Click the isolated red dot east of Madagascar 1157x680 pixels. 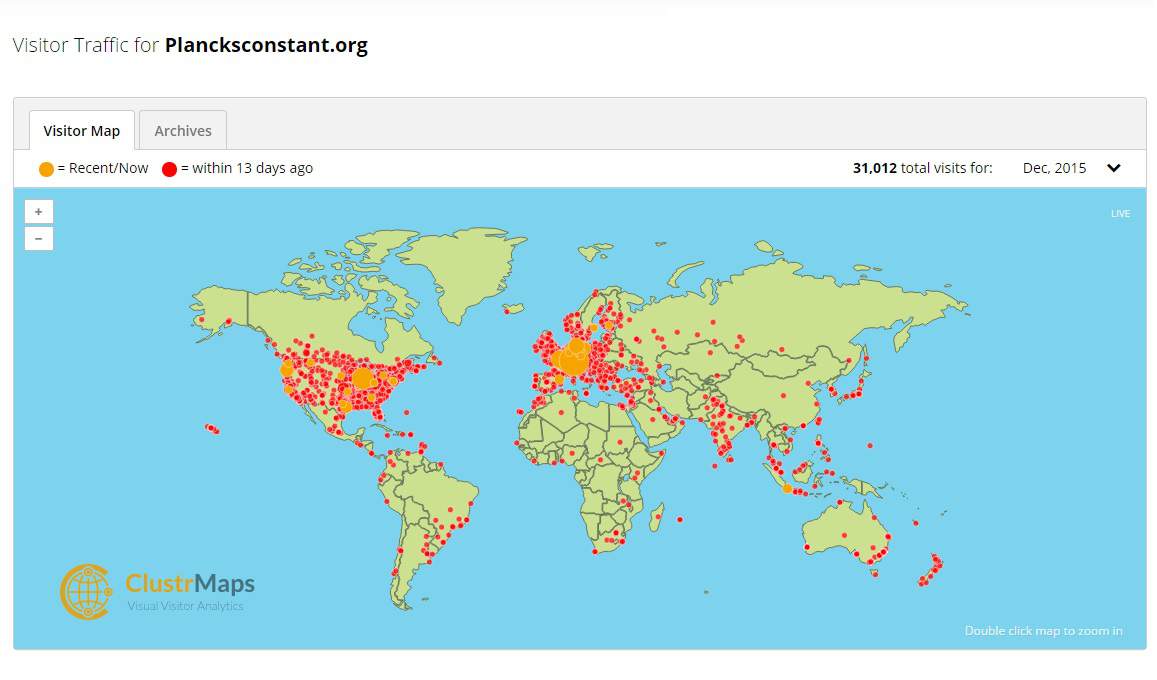tap(680, 519)
